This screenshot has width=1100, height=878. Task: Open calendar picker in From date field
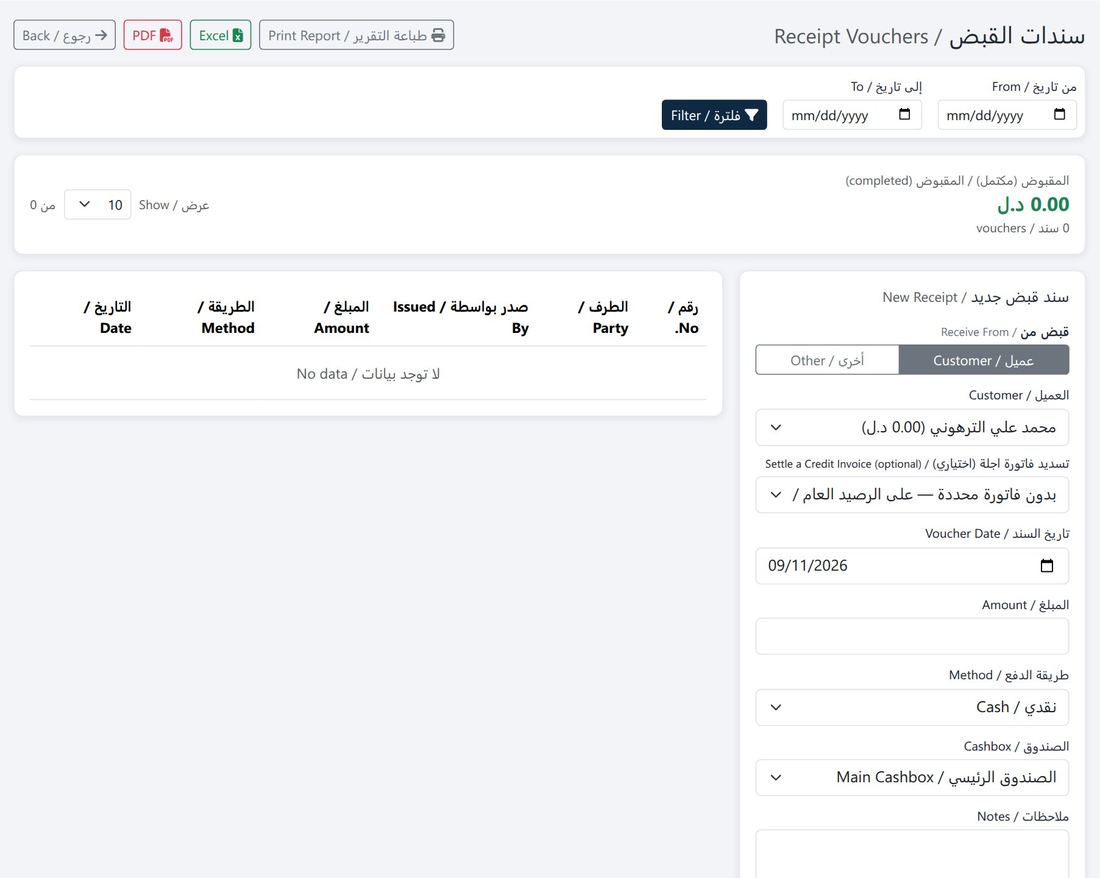(1059, 114)
